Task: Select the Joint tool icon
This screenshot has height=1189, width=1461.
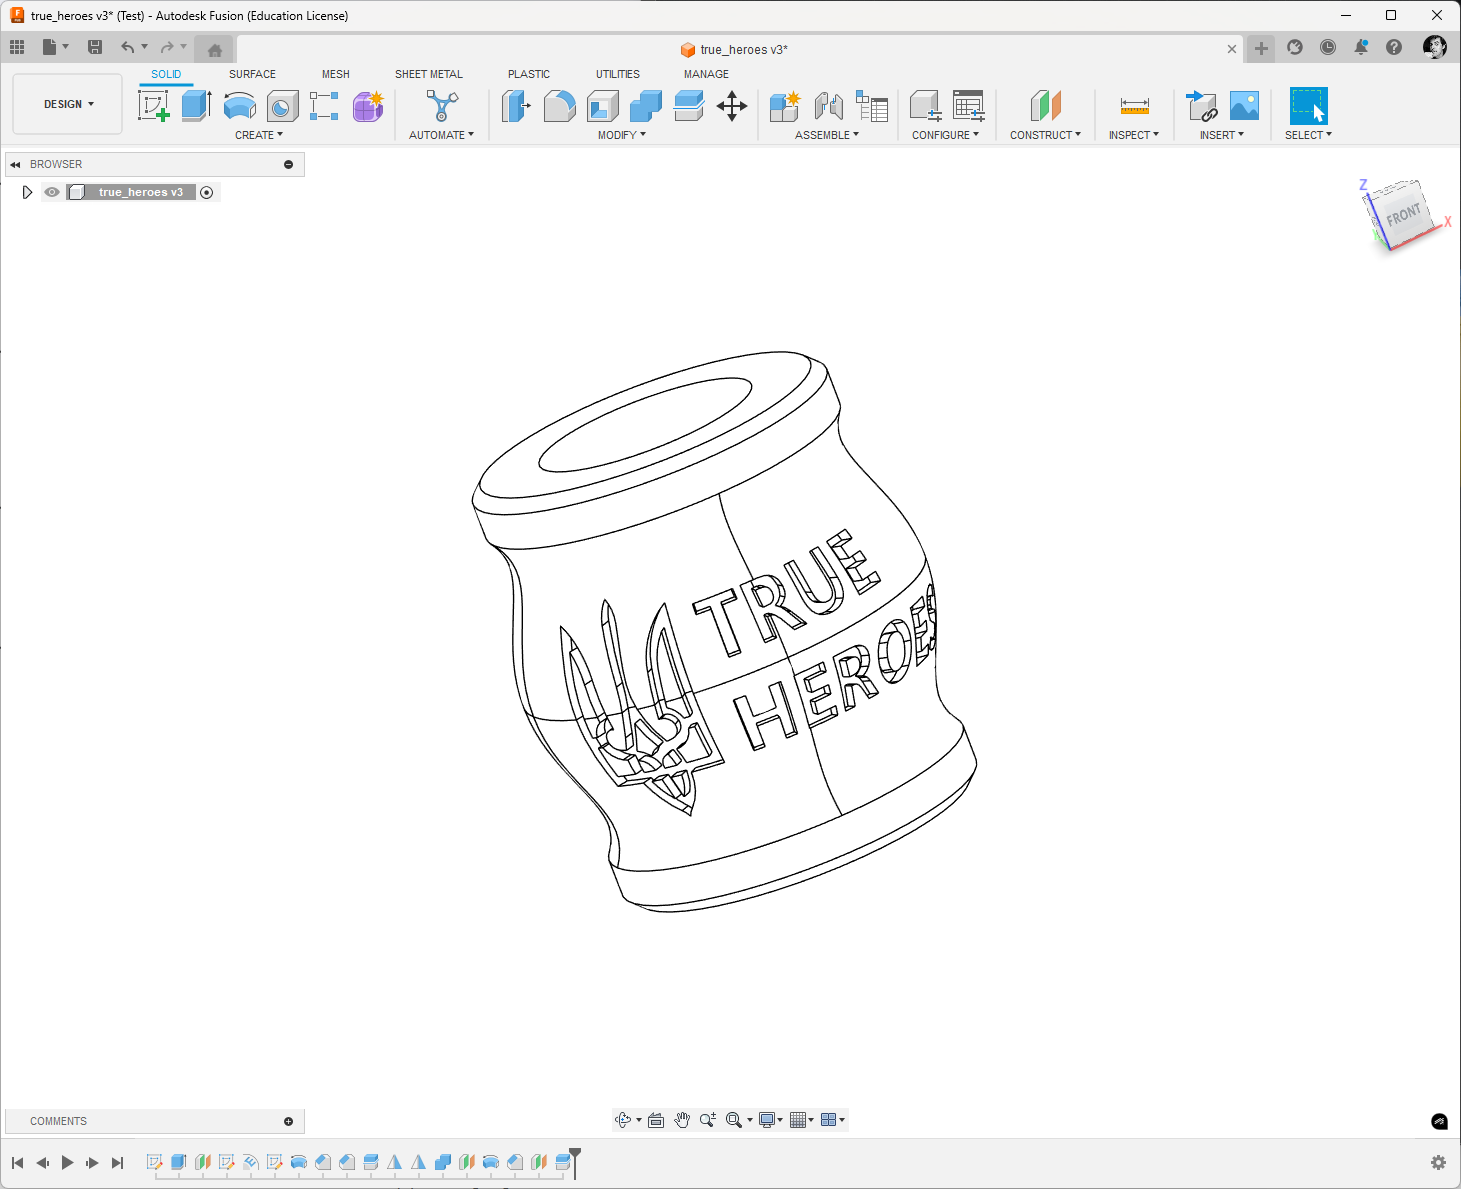Action: (x=828, y=105)
